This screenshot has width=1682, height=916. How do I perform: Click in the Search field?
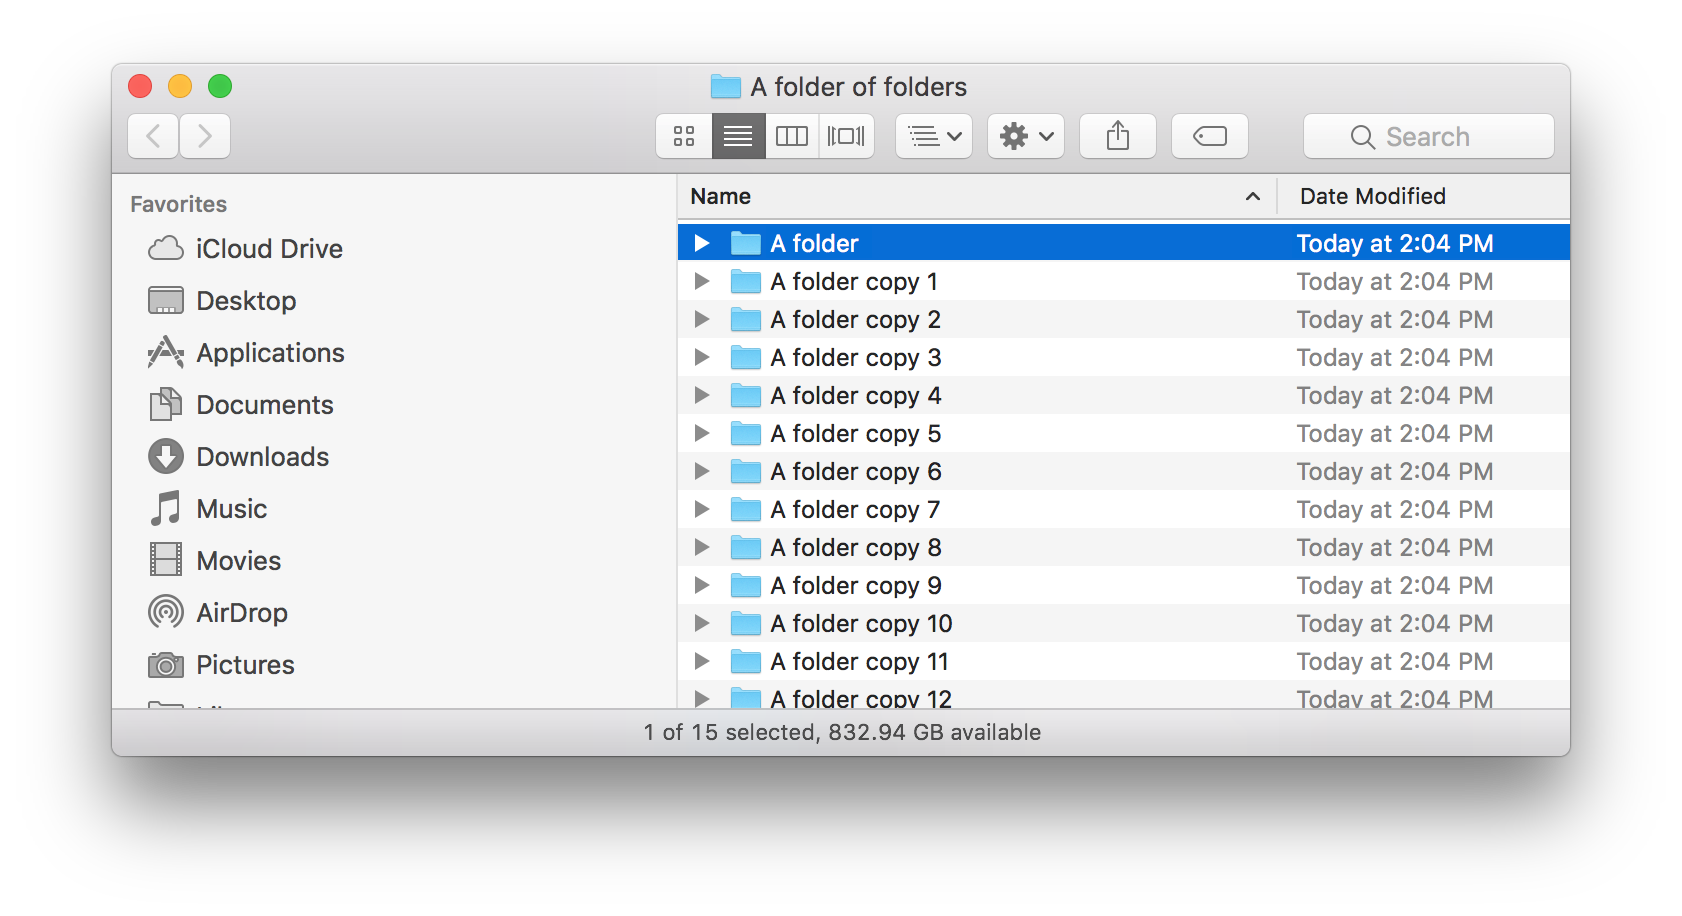point(1428,136)
